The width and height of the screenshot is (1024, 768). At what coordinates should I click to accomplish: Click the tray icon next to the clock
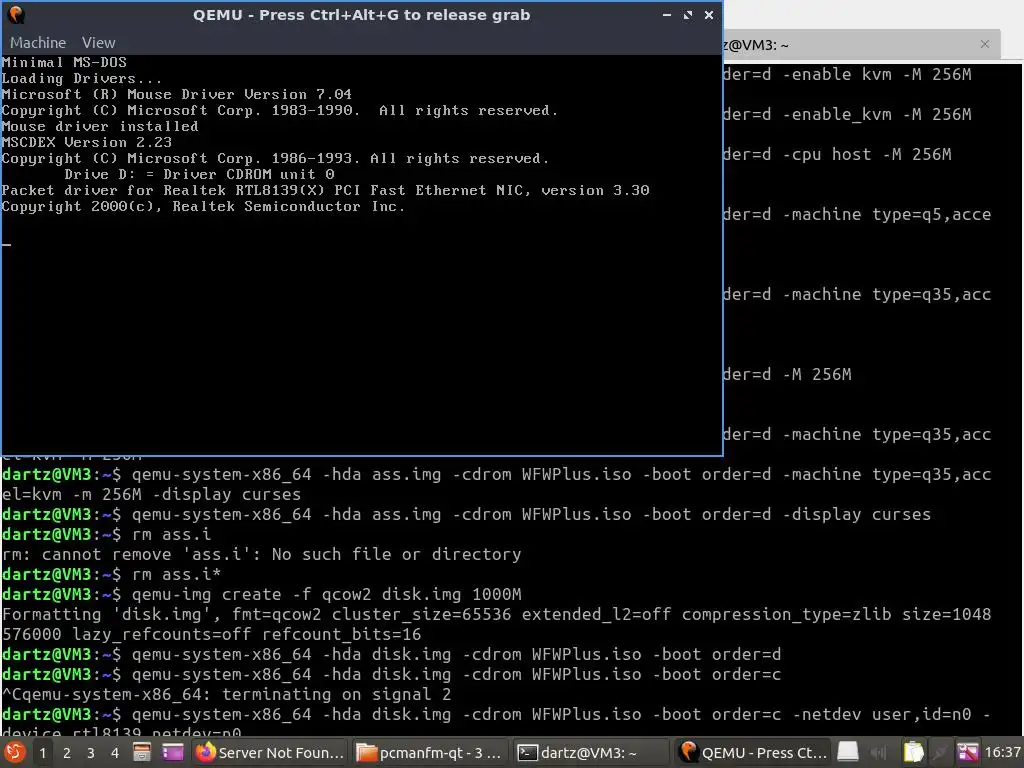[968, 752]
